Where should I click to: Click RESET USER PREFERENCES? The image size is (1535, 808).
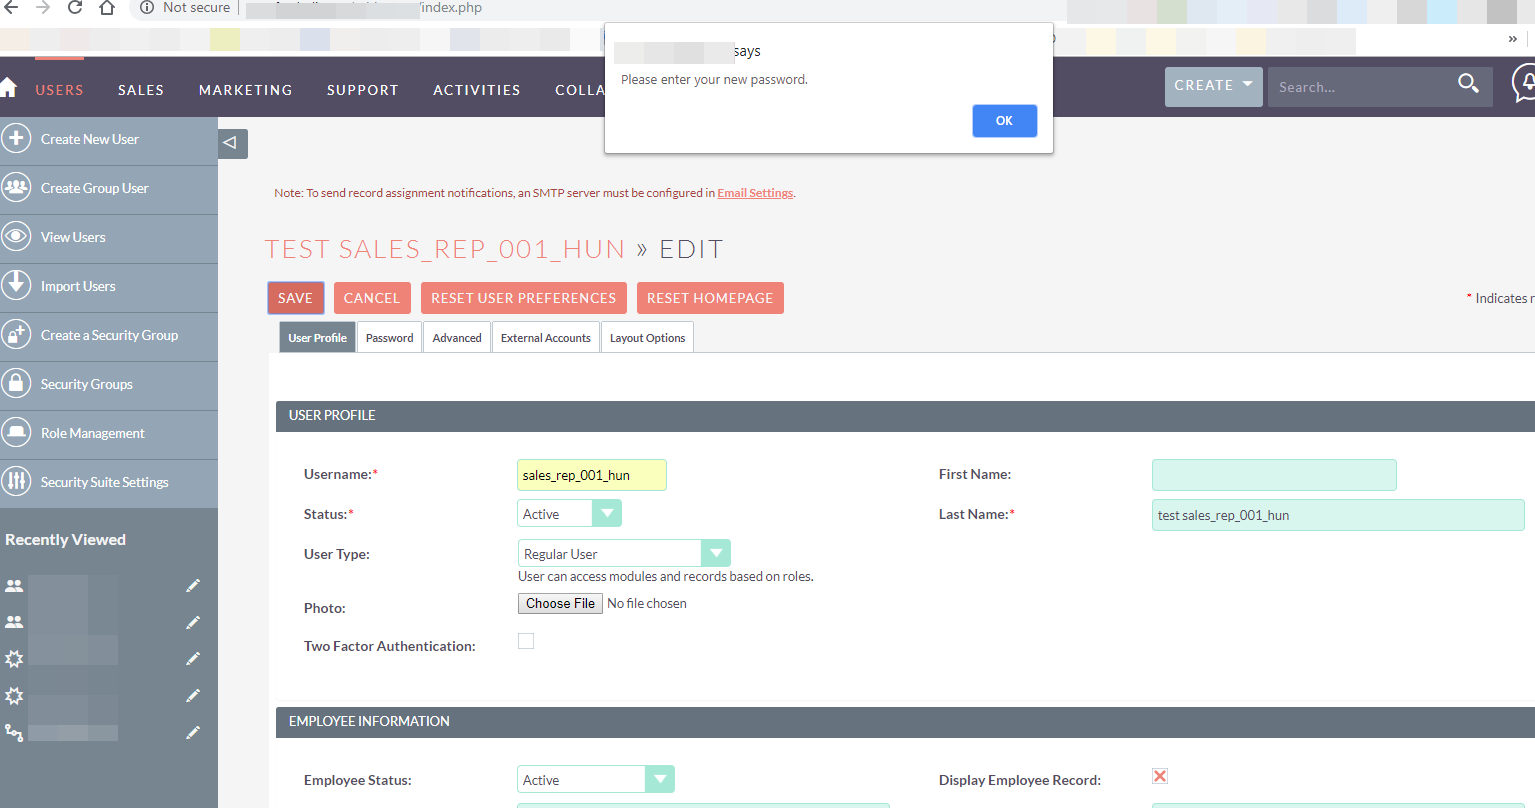click(x=523, y=298)
